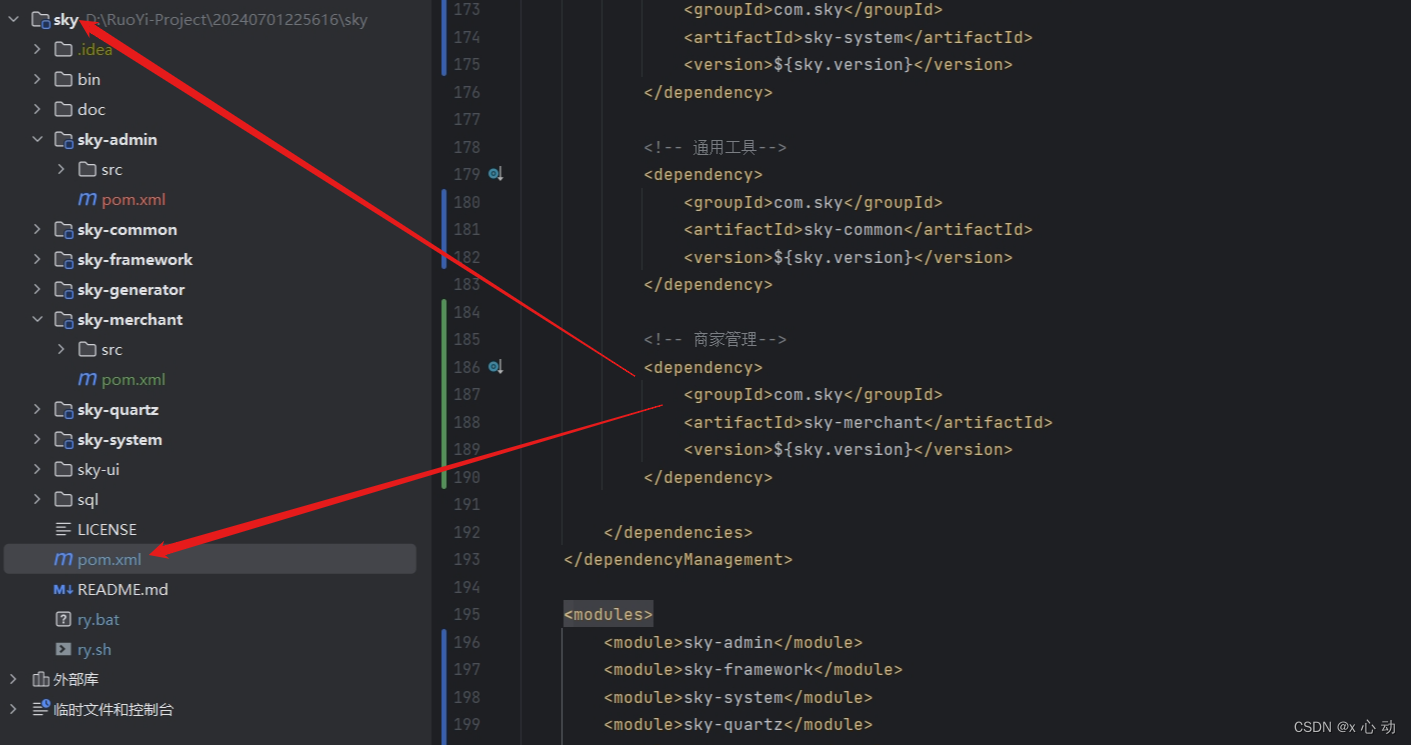The image size is (1411, 745).
Task: Click the gutter icon at line 179
Action: [x=495, y=175]
